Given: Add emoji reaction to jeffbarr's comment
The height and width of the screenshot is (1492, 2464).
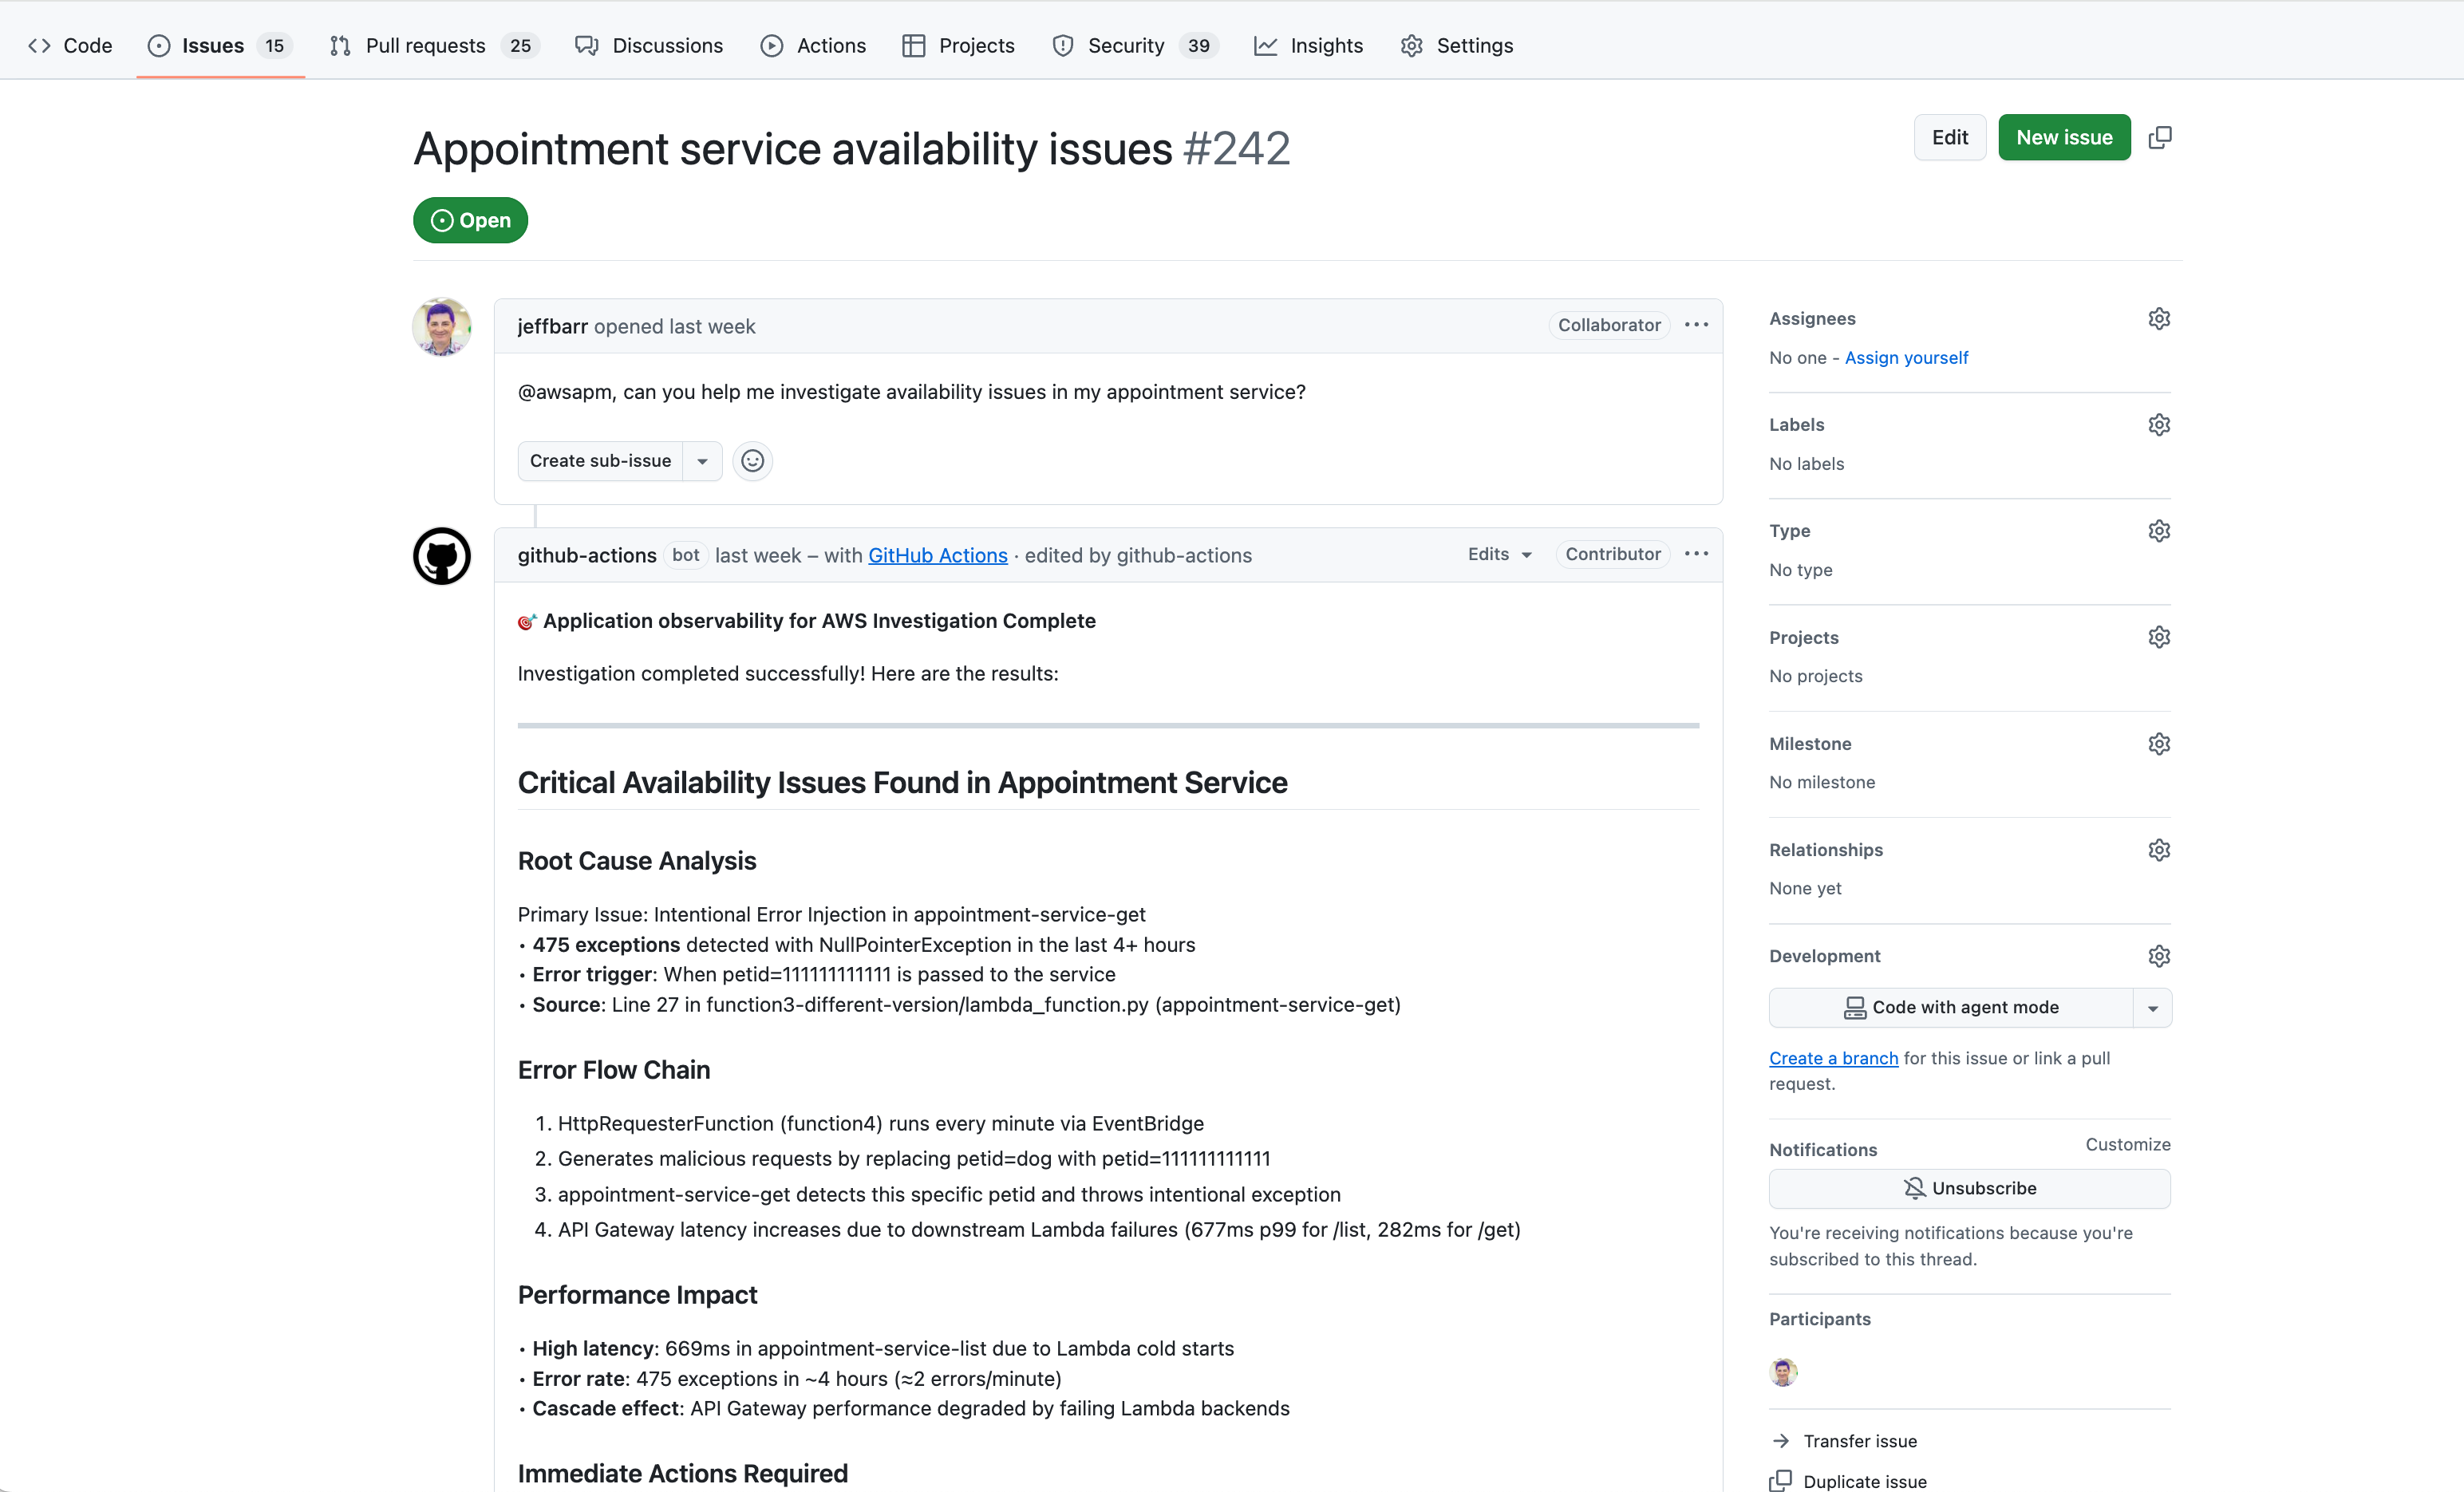Looking at the screenshot, I should [x=752, y=461].
